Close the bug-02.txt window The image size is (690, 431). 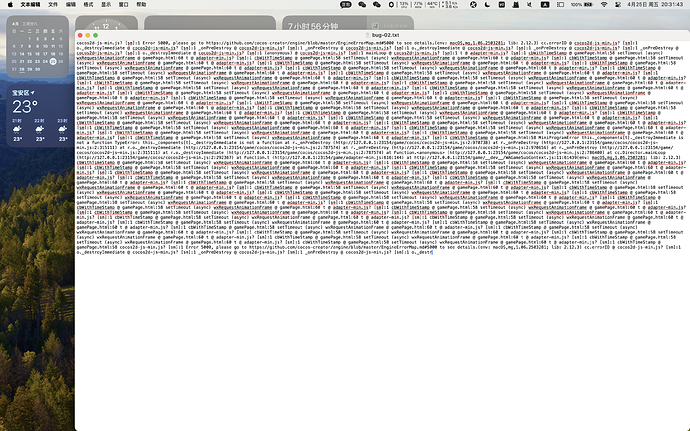80,35
